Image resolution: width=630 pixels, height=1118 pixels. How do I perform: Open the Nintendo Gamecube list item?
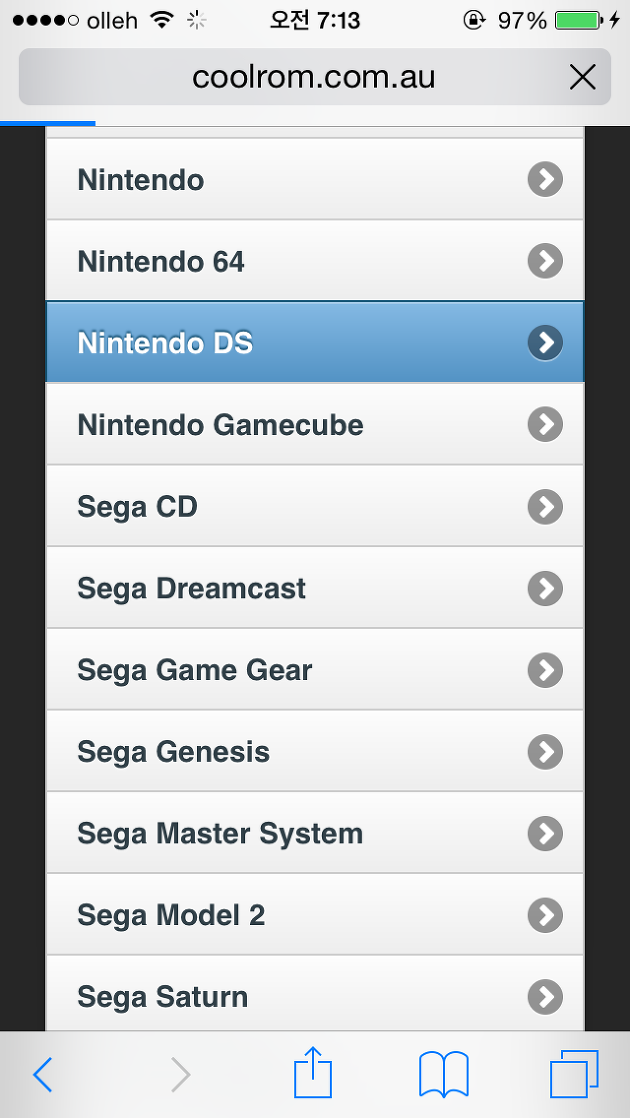(x=315, y=424)
